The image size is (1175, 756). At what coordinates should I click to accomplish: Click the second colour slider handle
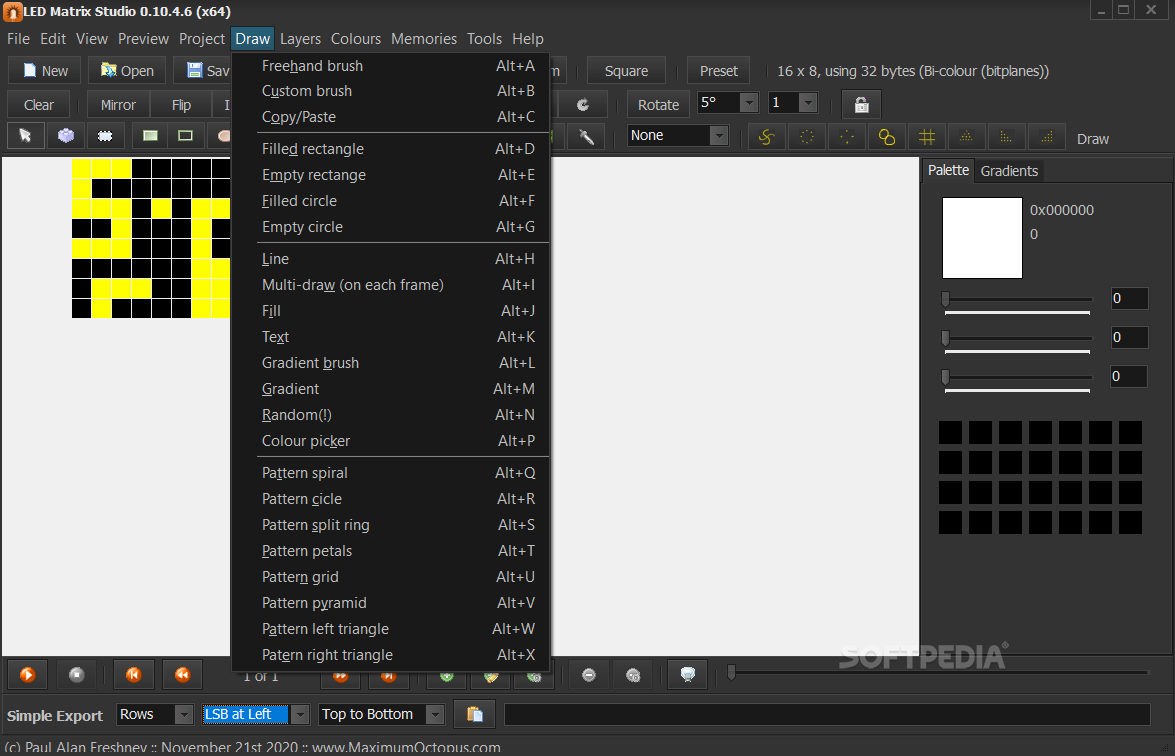[x=946, y=338]
